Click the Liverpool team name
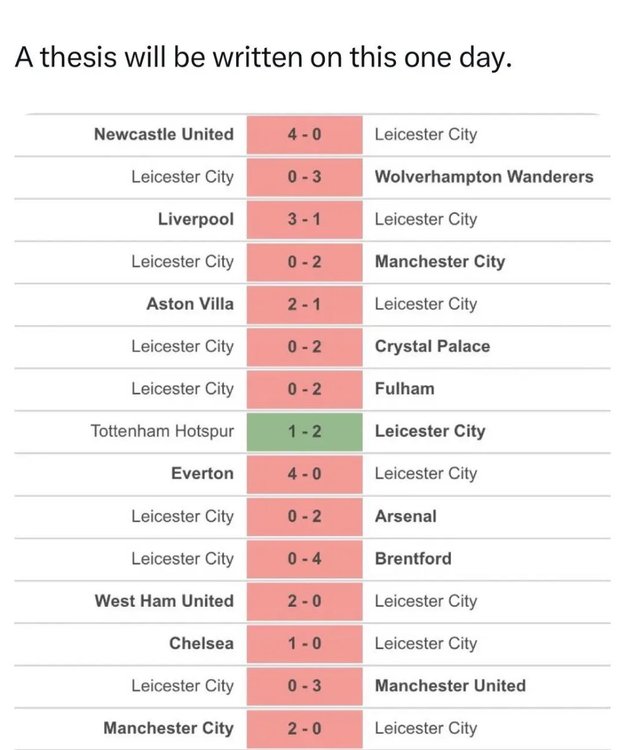The image size is (625, 750). 196,219
